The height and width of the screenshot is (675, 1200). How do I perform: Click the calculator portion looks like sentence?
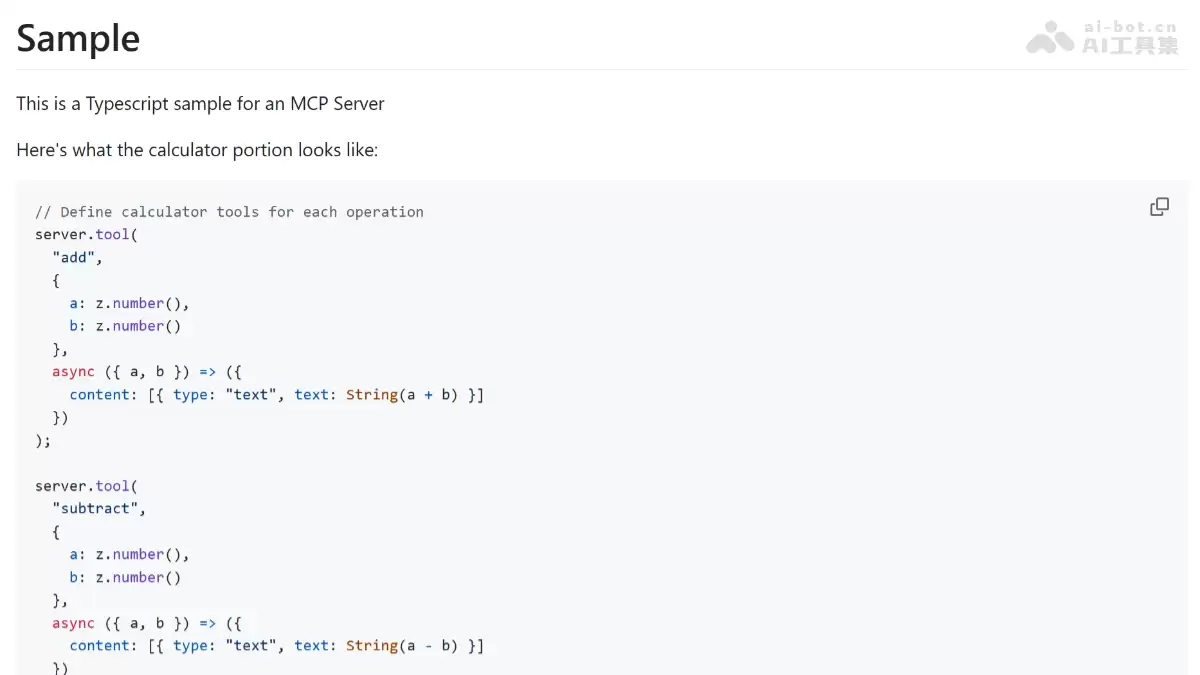click(197, 150)
